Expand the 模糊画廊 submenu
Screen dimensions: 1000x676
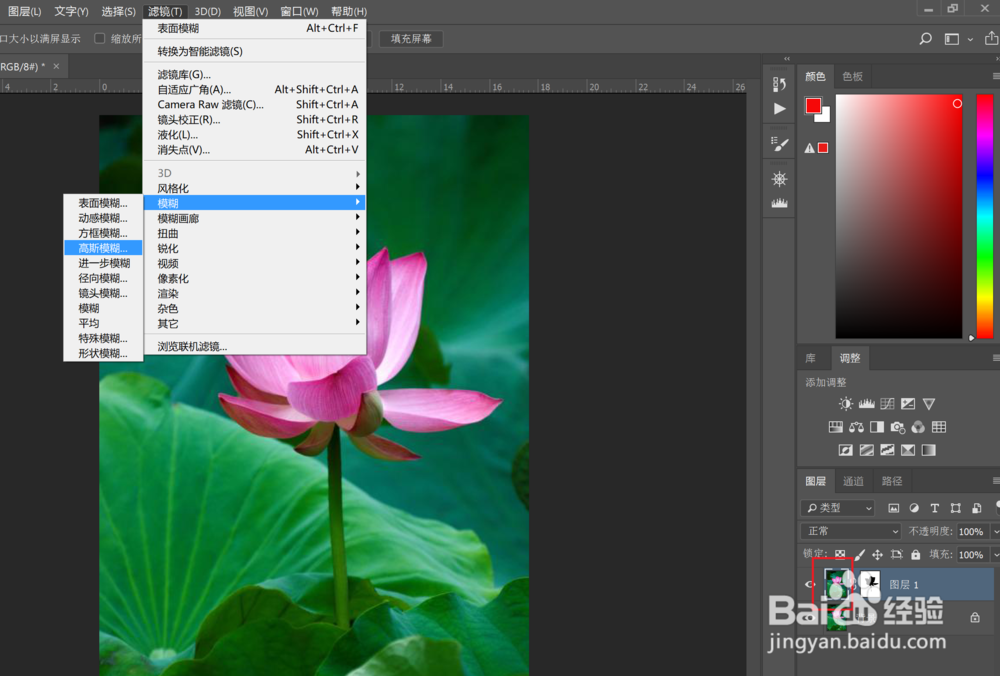coord(255,218)
